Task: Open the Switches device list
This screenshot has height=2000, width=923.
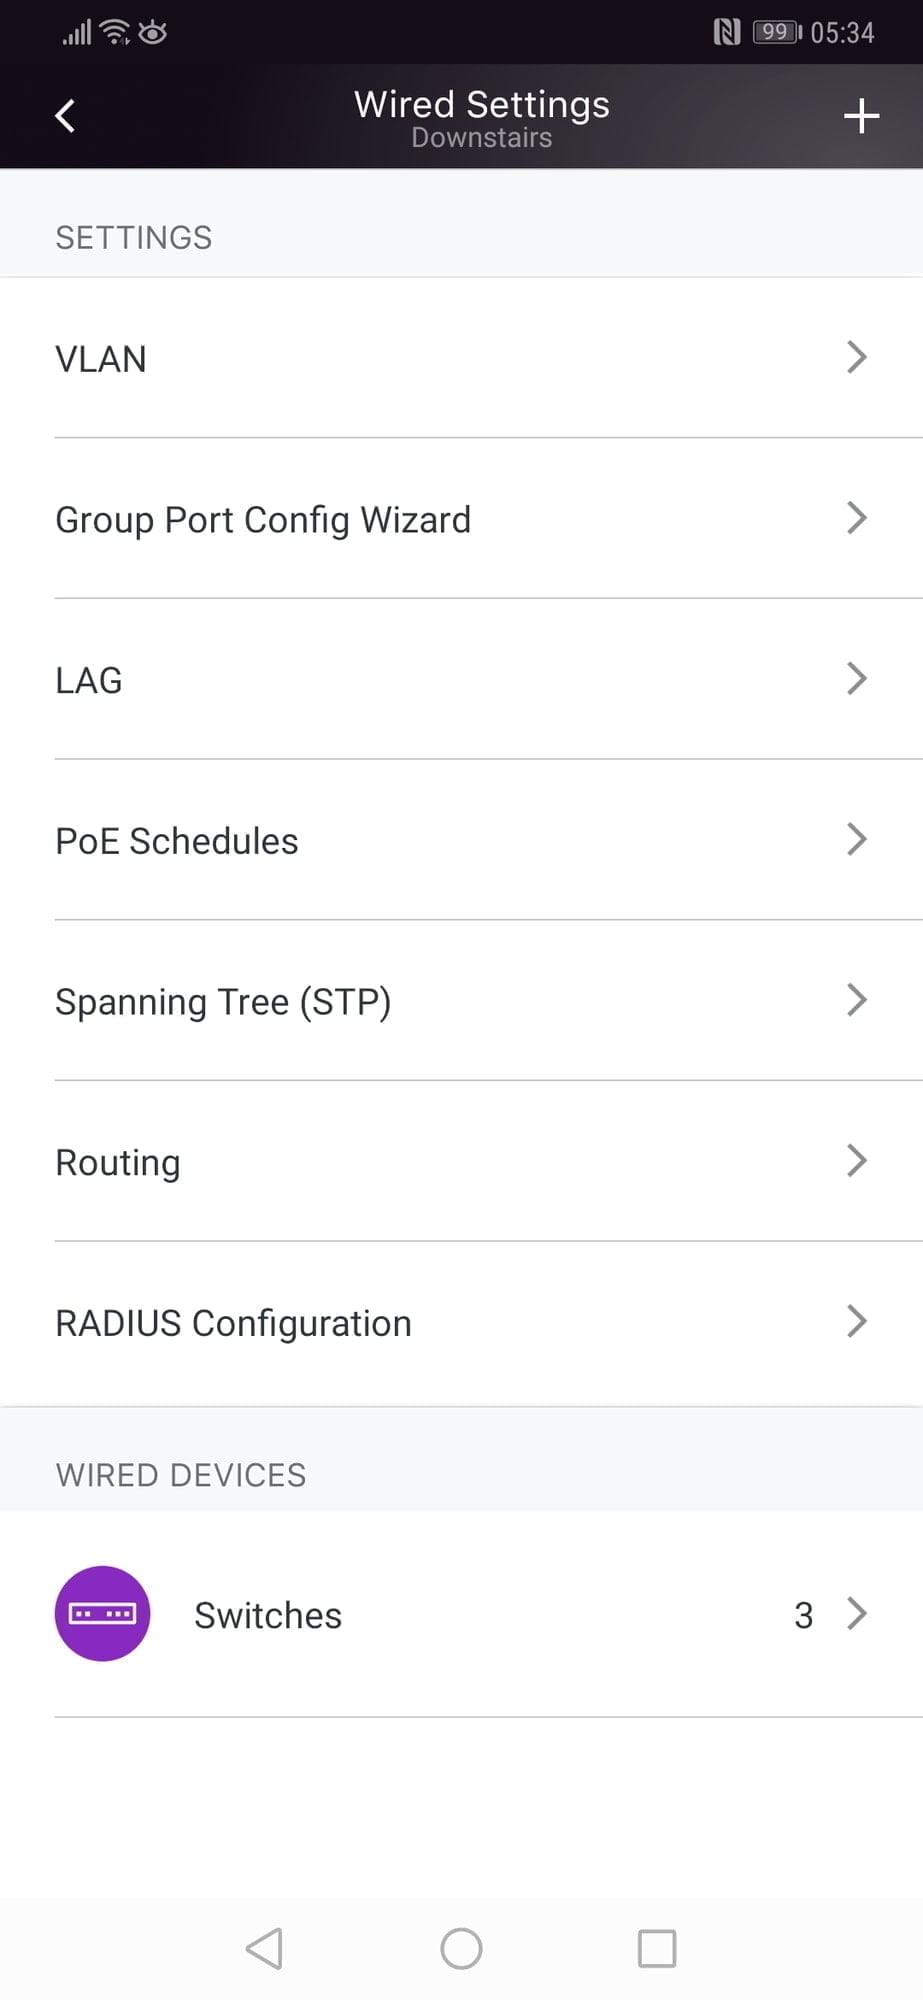Action: pos(268,1615)
